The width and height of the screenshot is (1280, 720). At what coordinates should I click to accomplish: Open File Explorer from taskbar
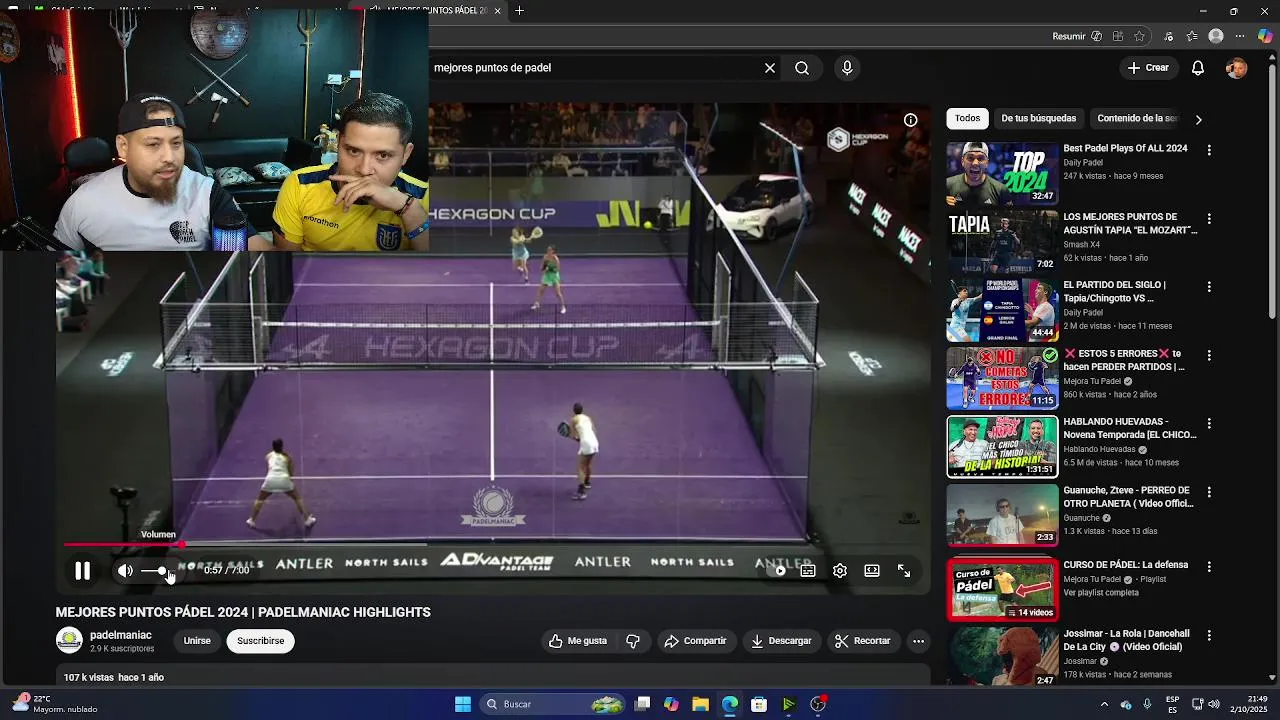click(700, 704)
